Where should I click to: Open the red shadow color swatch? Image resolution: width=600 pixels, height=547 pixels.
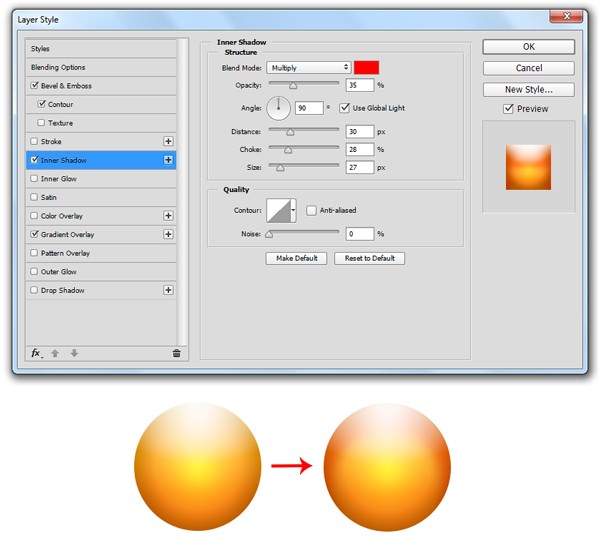[366, 67]
